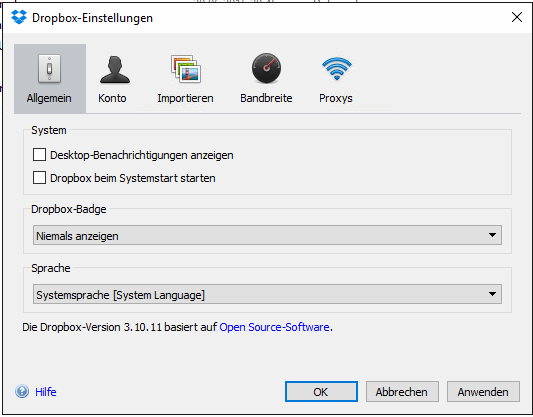
Task: Open the Konto person silhouette icon
Action: click(x=115, y=69)
